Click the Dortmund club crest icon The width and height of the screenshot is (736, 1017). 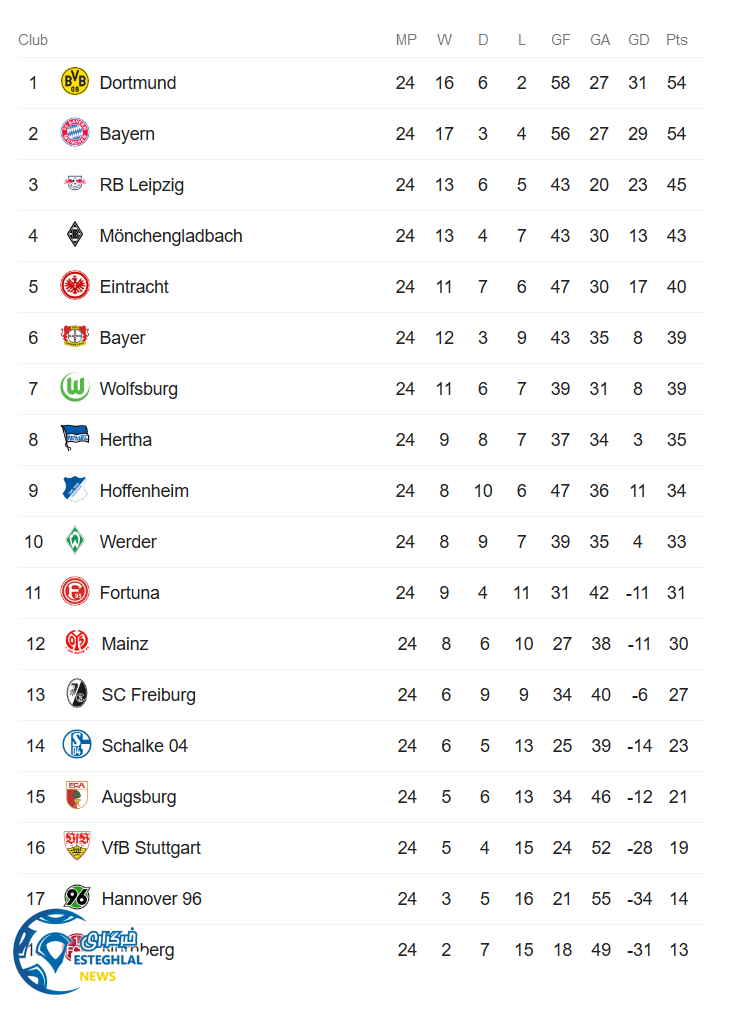click(x=75, y=83)
